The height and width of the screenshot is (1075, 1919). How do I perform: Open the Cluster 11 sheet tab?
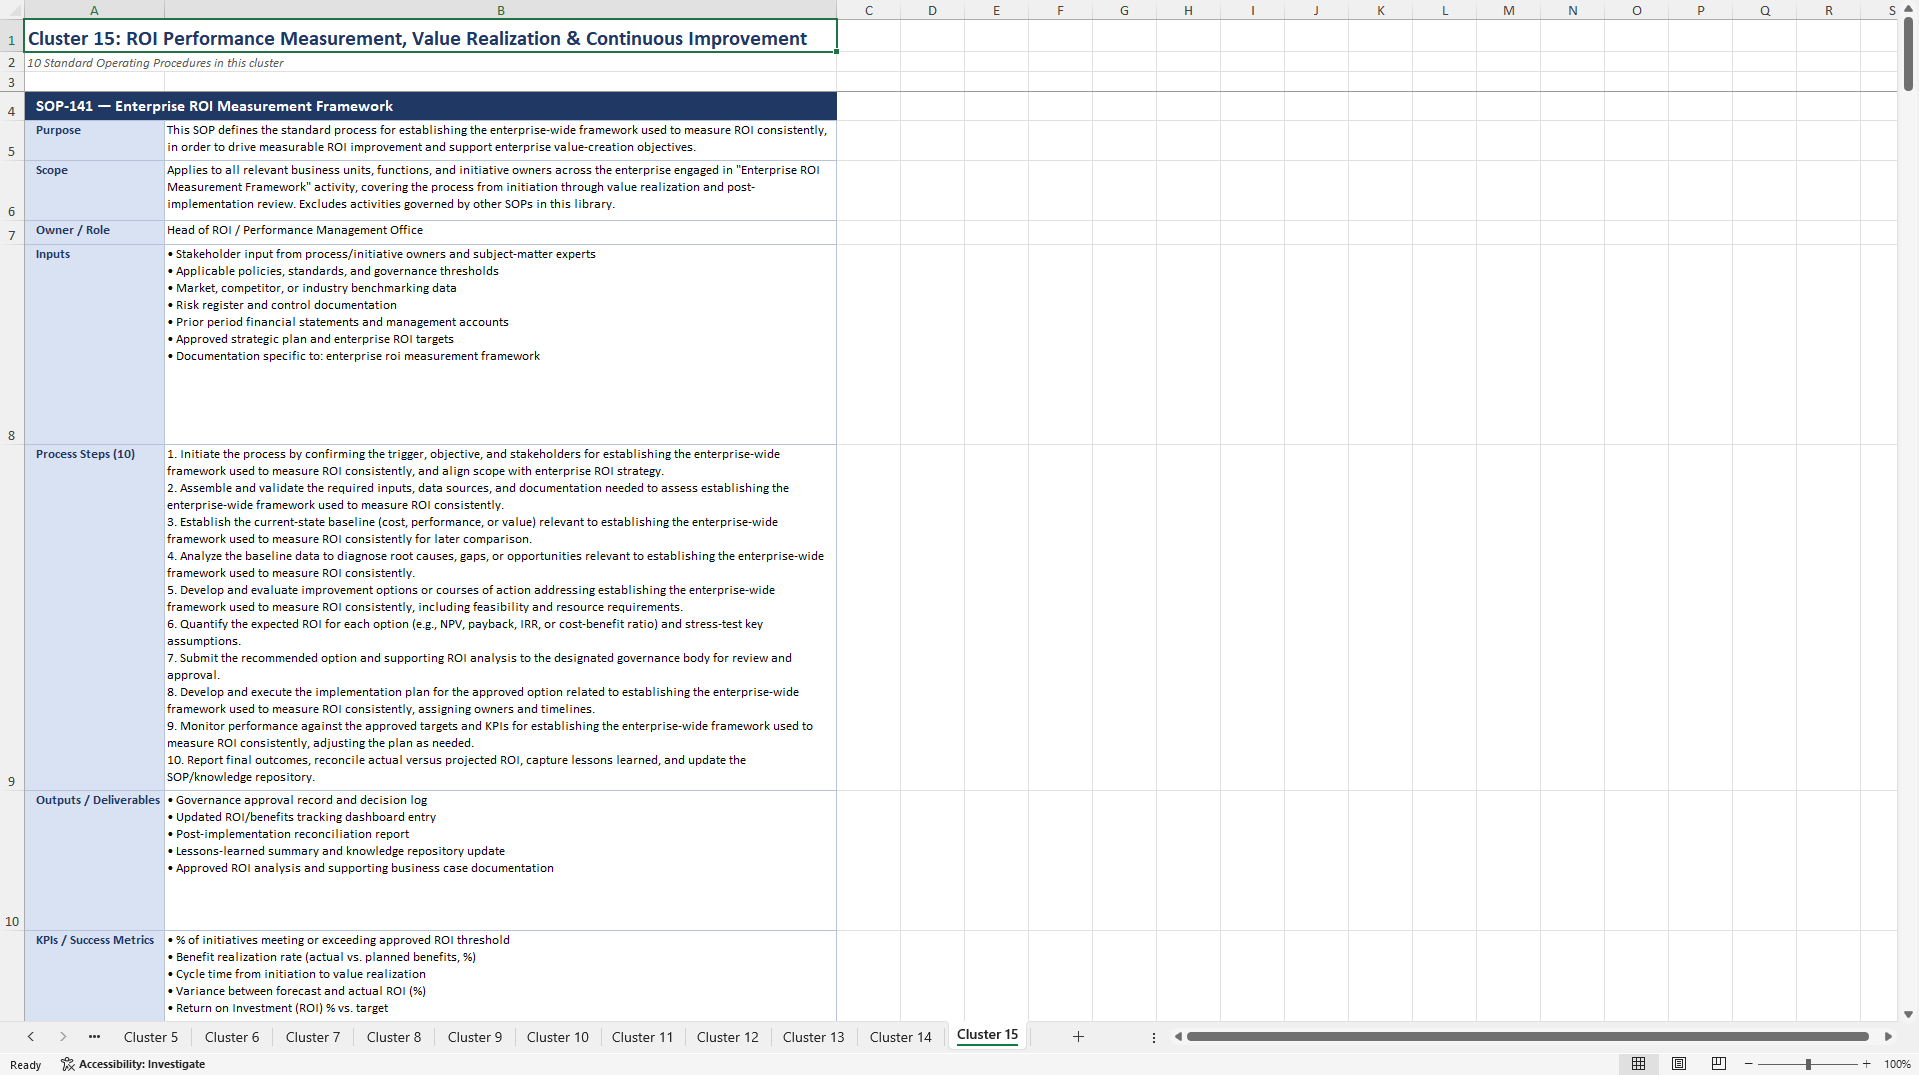(x=643, y=1037)
